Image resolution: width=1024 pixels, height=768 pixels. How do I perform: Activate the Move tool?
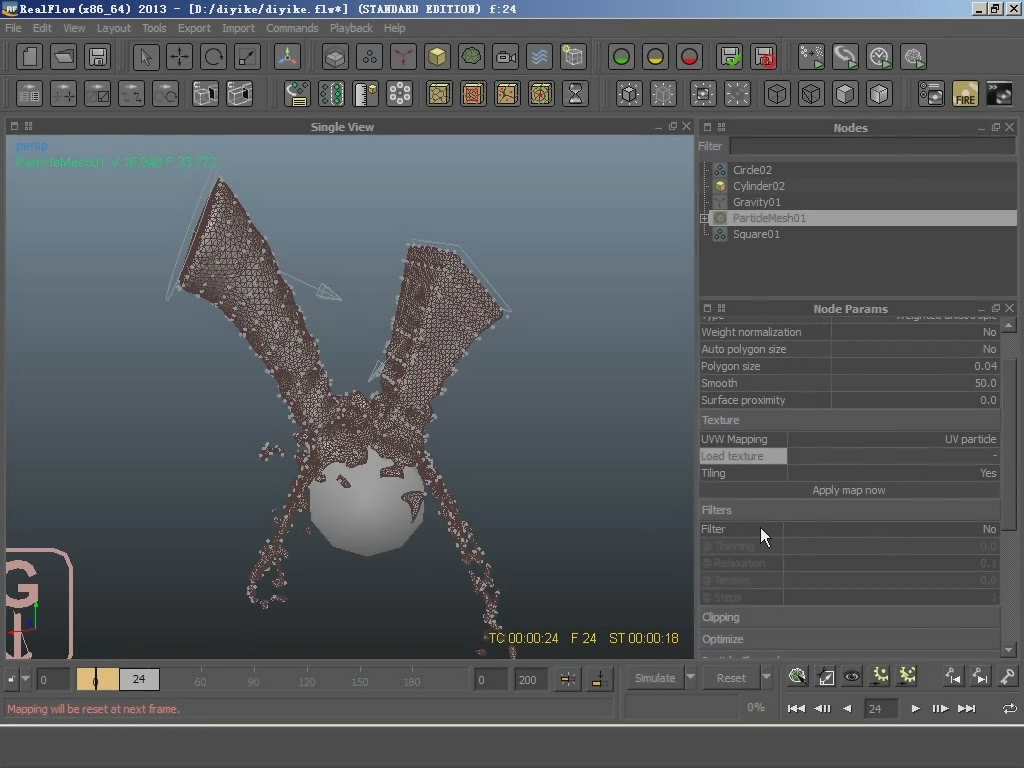[179, 57]
